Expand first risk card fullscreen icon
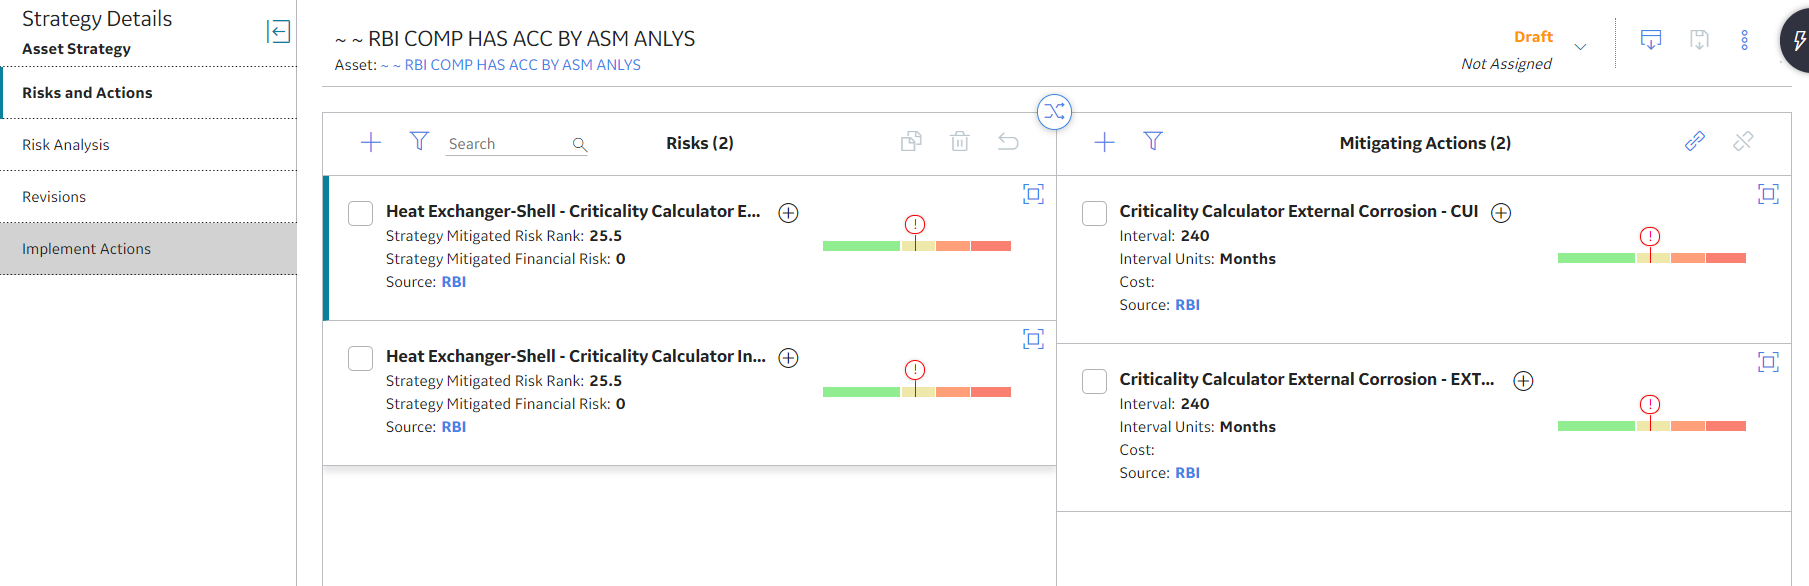This screenshot has height=586, width=1809. pos(1034,194)
